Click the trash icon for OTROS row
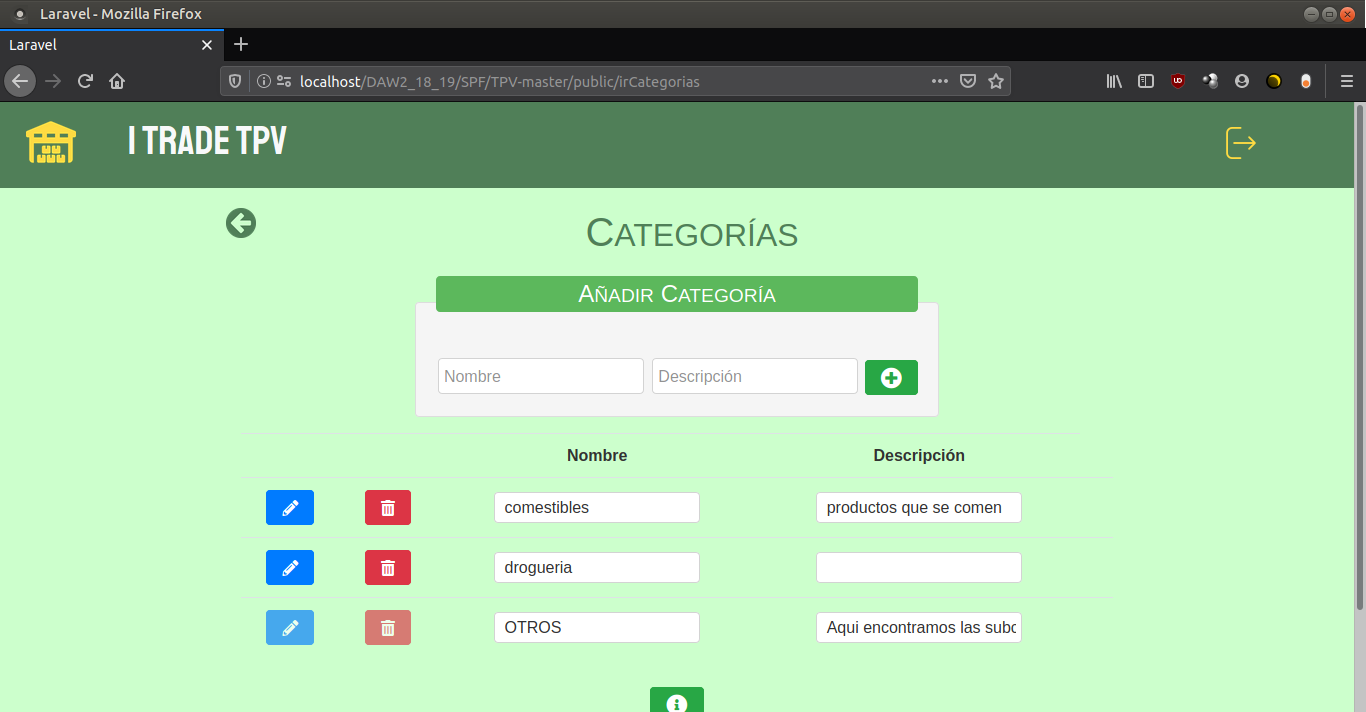Screen dimensions: 1366x712 (x=388, y=628)
